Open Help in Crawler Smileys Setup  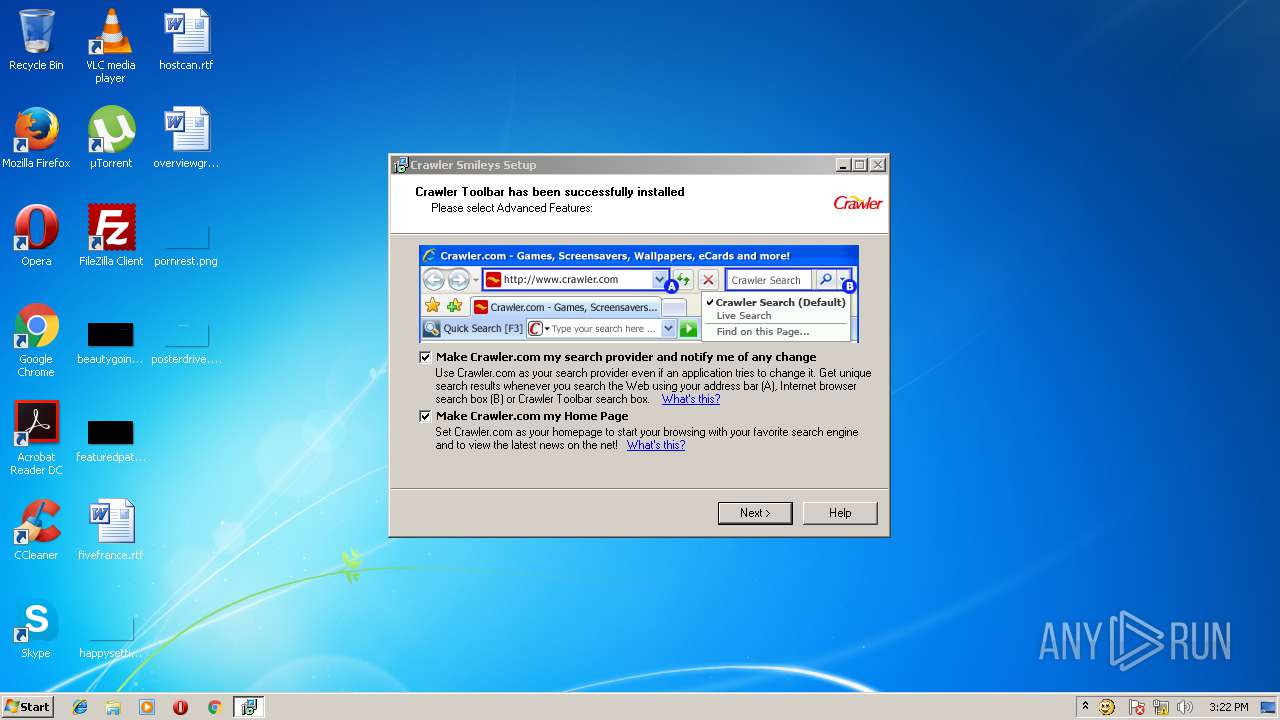(840, 513)
